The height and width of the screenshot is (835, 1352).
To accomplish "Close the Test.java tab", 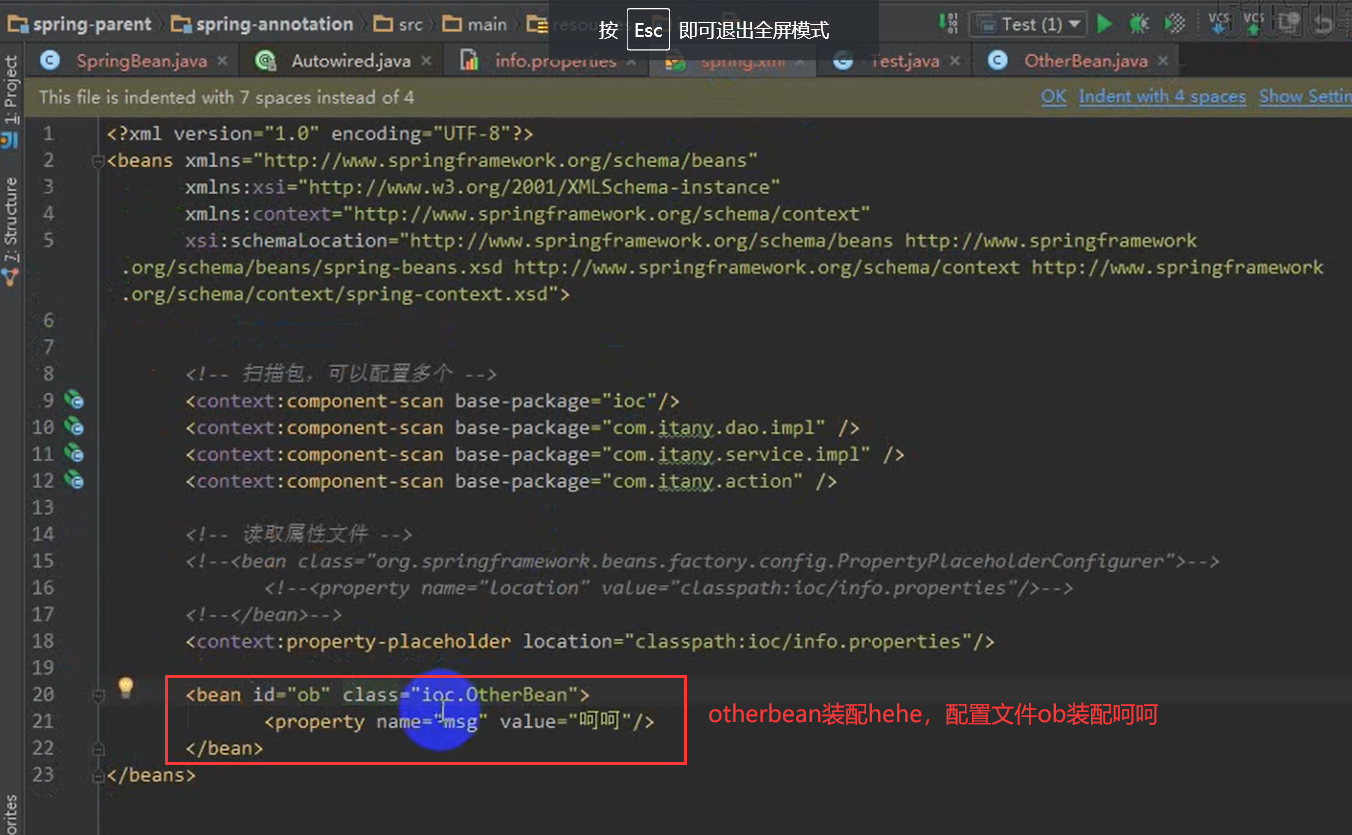I will click(x=955, y=61).
